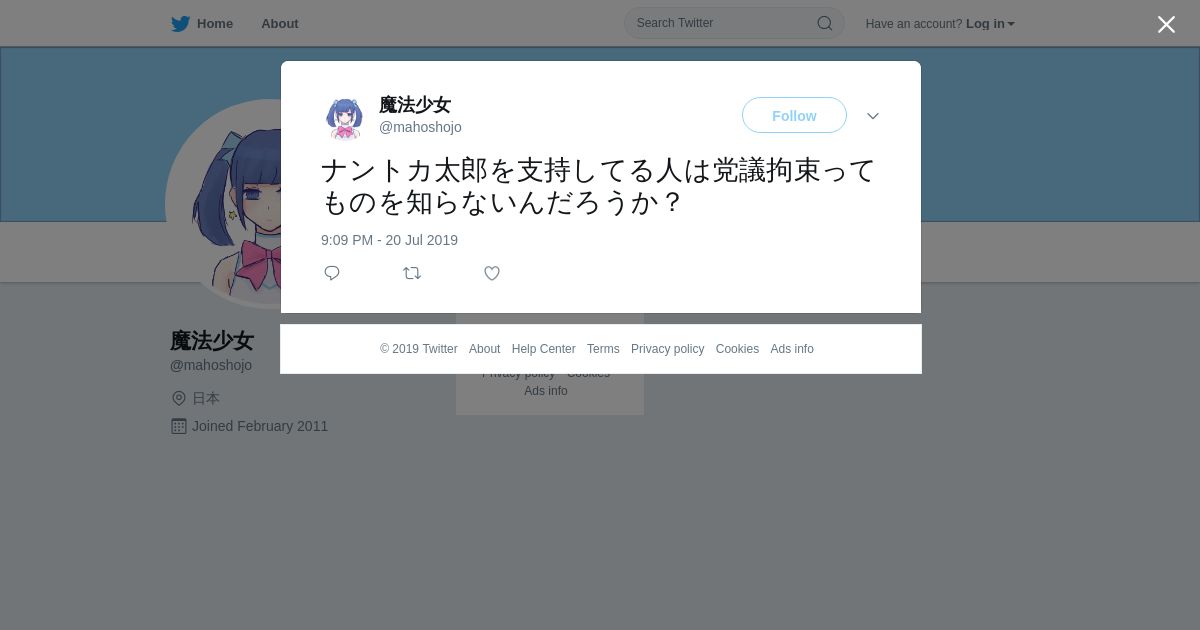Retweet the tweet using the retweet icon

click(x=412, y=273)
